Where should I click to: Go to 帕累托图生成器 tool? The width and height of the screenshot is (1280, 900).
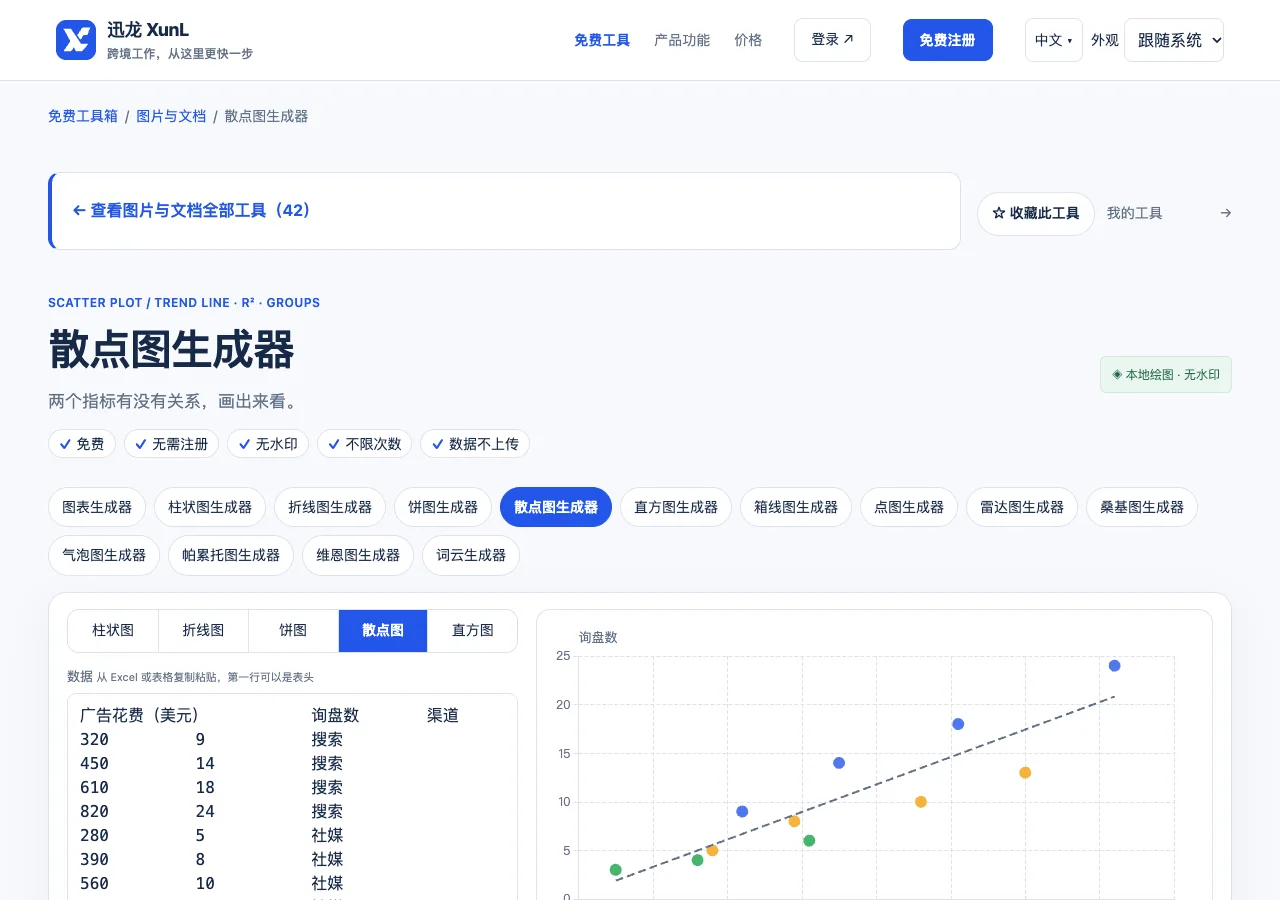point(231,555)
